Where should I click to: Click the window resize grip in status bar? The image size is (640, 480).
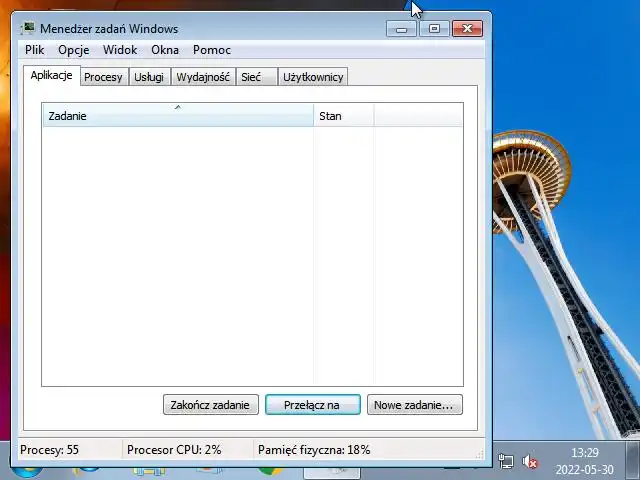pyautogui.click(x=480, y=454)
